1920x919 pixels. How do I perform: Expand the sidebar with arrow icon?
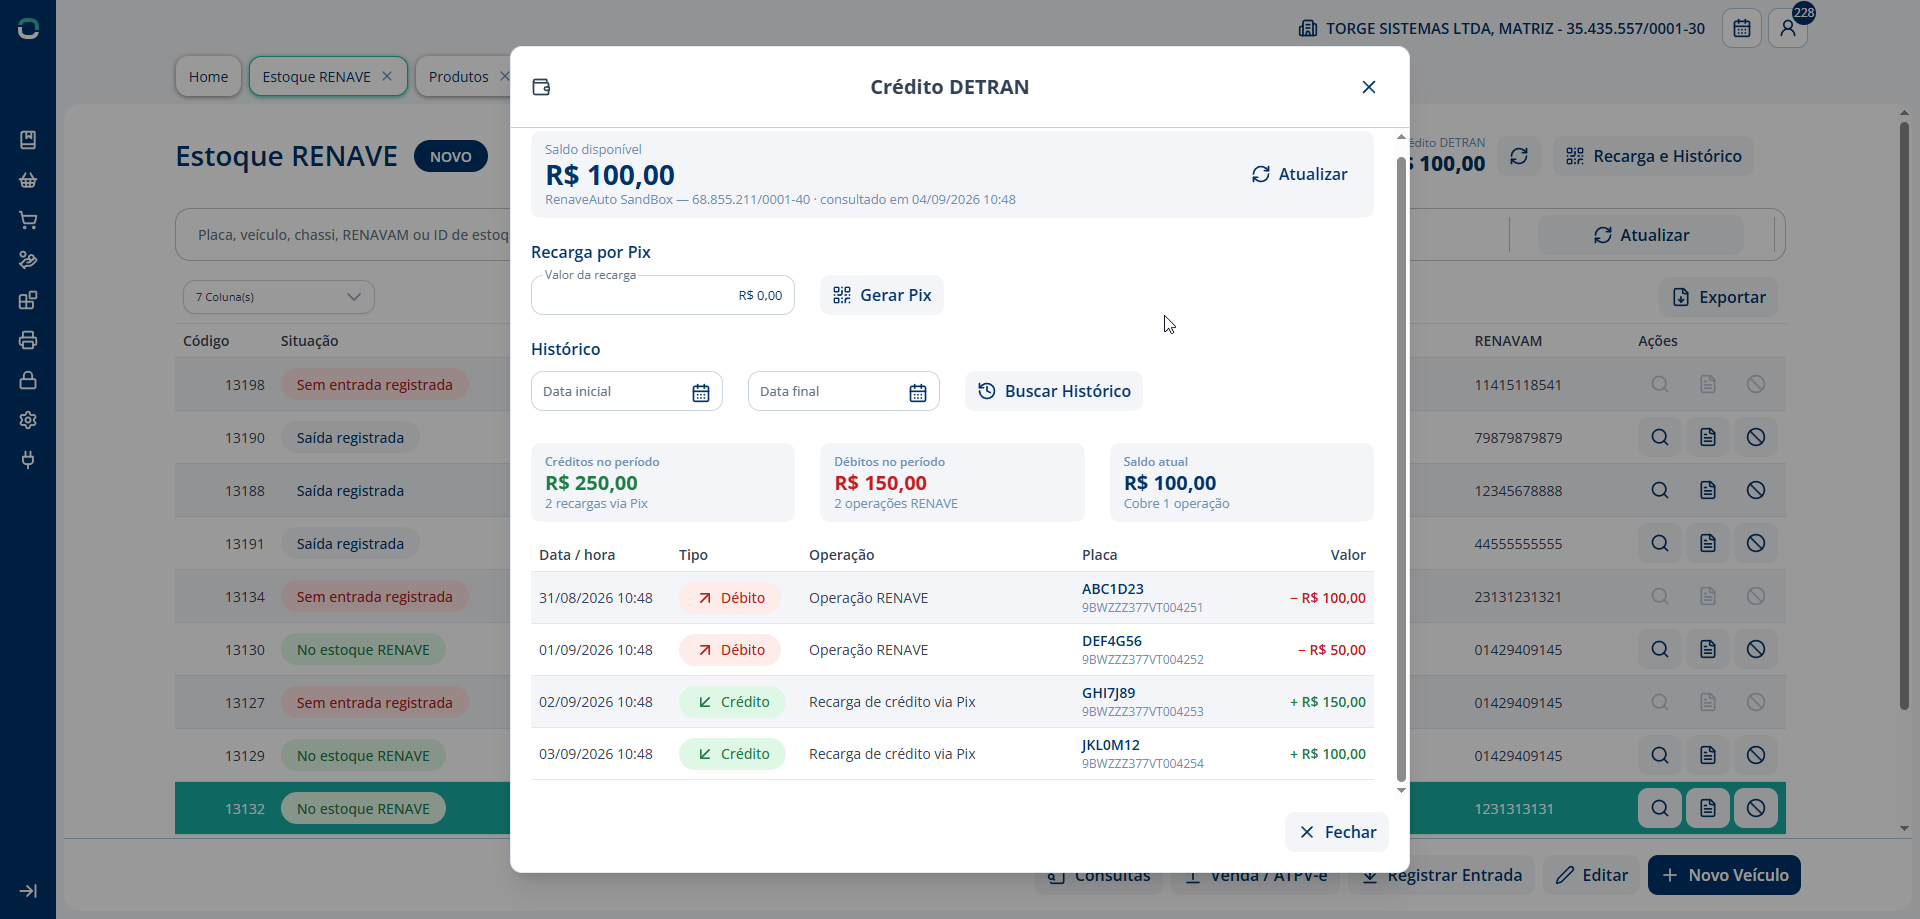point(28,891)
